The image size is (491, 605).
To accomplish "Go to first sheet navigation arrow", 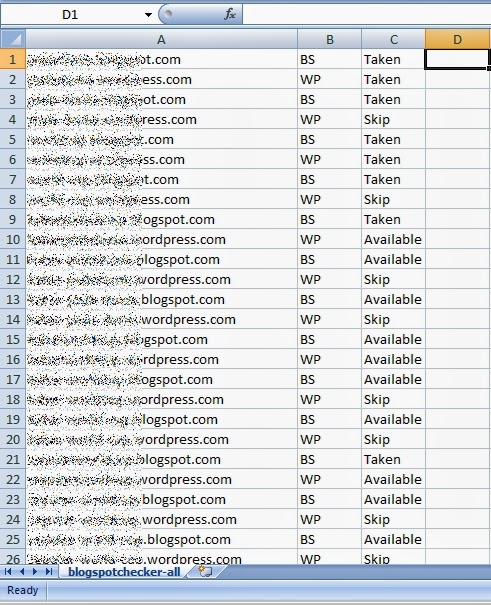I will point(8,571).
